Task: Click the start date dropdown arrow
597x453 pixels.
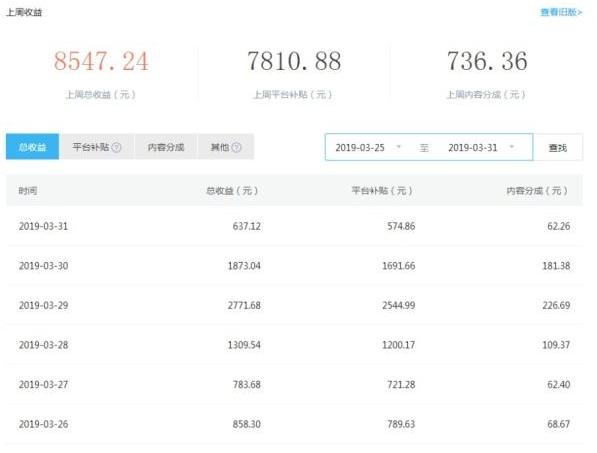Action: point(399,147)
